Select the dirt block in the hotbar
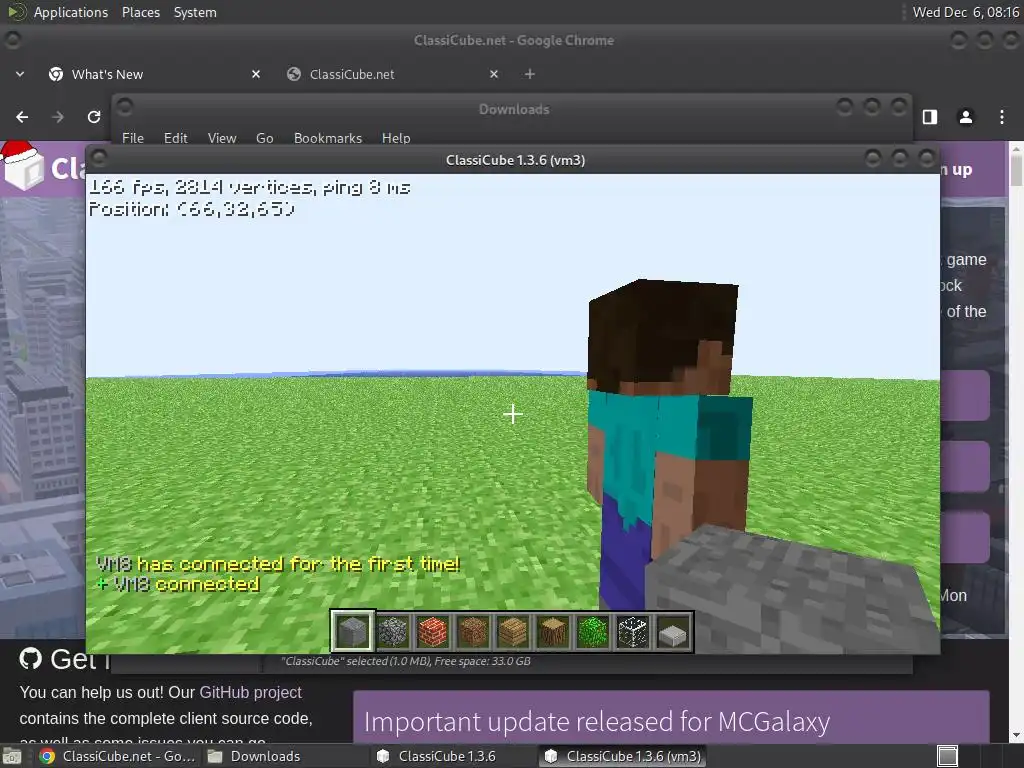The width and height of the screenshot is (1024, 768). click(x=473, y=632)
